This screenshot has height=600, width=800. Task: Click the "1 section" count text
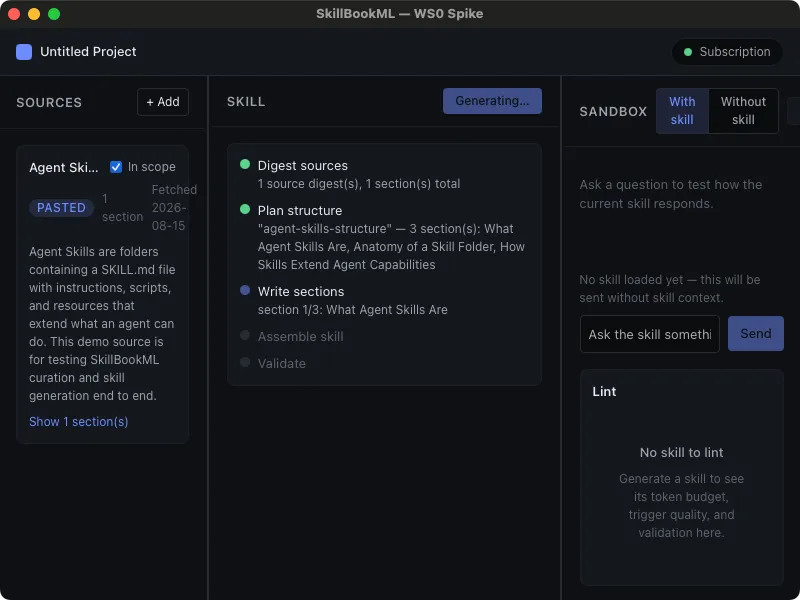pyautogui.click(x=122, y=208)
